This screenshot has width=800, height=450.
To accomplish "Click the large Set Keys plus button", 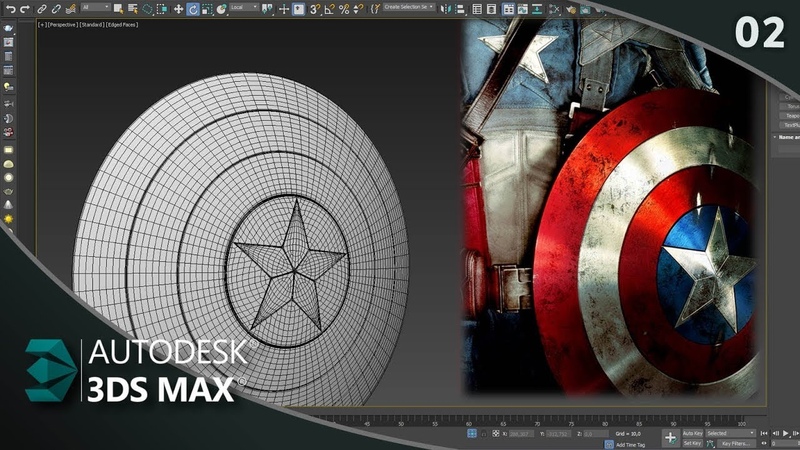I will pos(671,438).
